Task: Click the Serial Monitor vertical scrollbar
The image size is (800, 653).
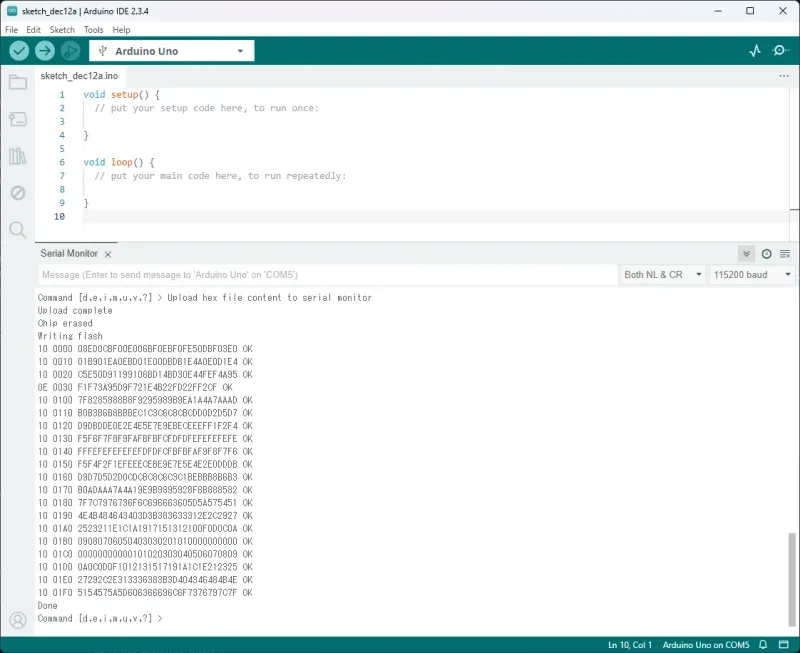Action: pos(793,580)
